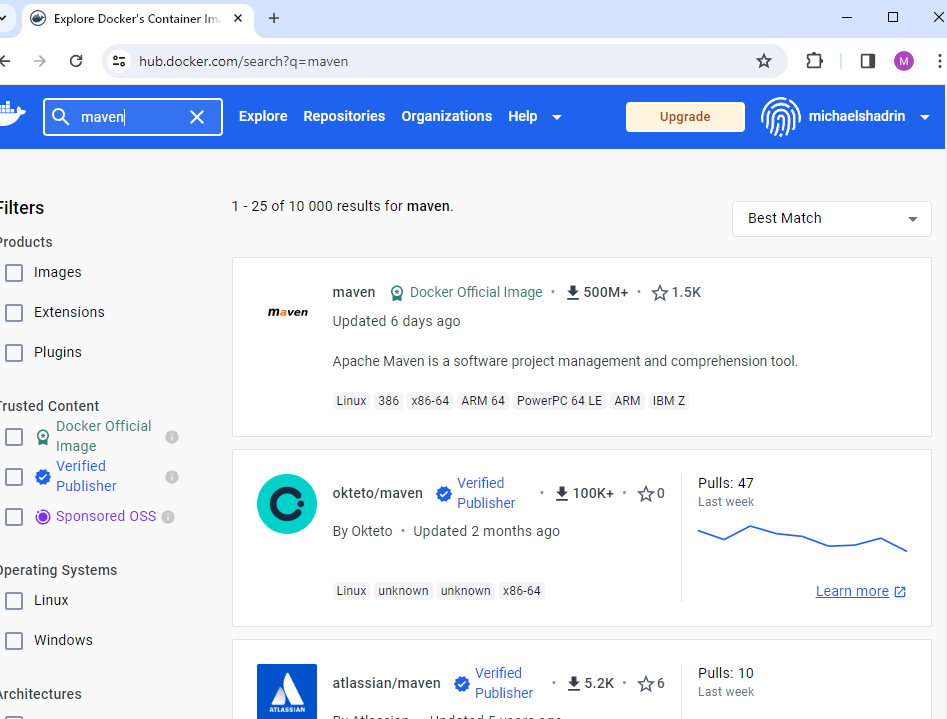Open the maven official image title
The height and width of the screenshot is (719, 947).
click(x=354, y=292)
